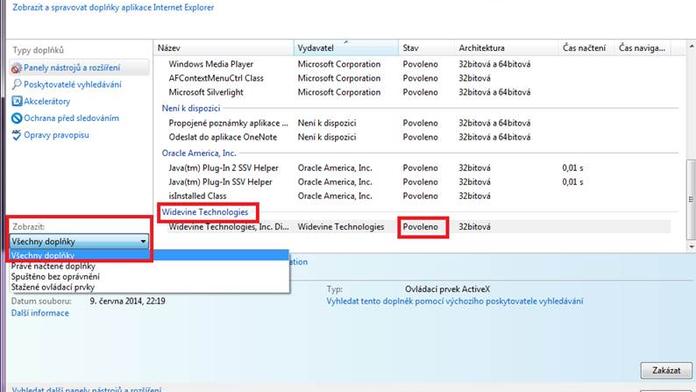Open Vyhledat tento doplněk pomocí výchozího poskytovatele link
This screenshot has width=696, height=392.
[x=455, y=301]
